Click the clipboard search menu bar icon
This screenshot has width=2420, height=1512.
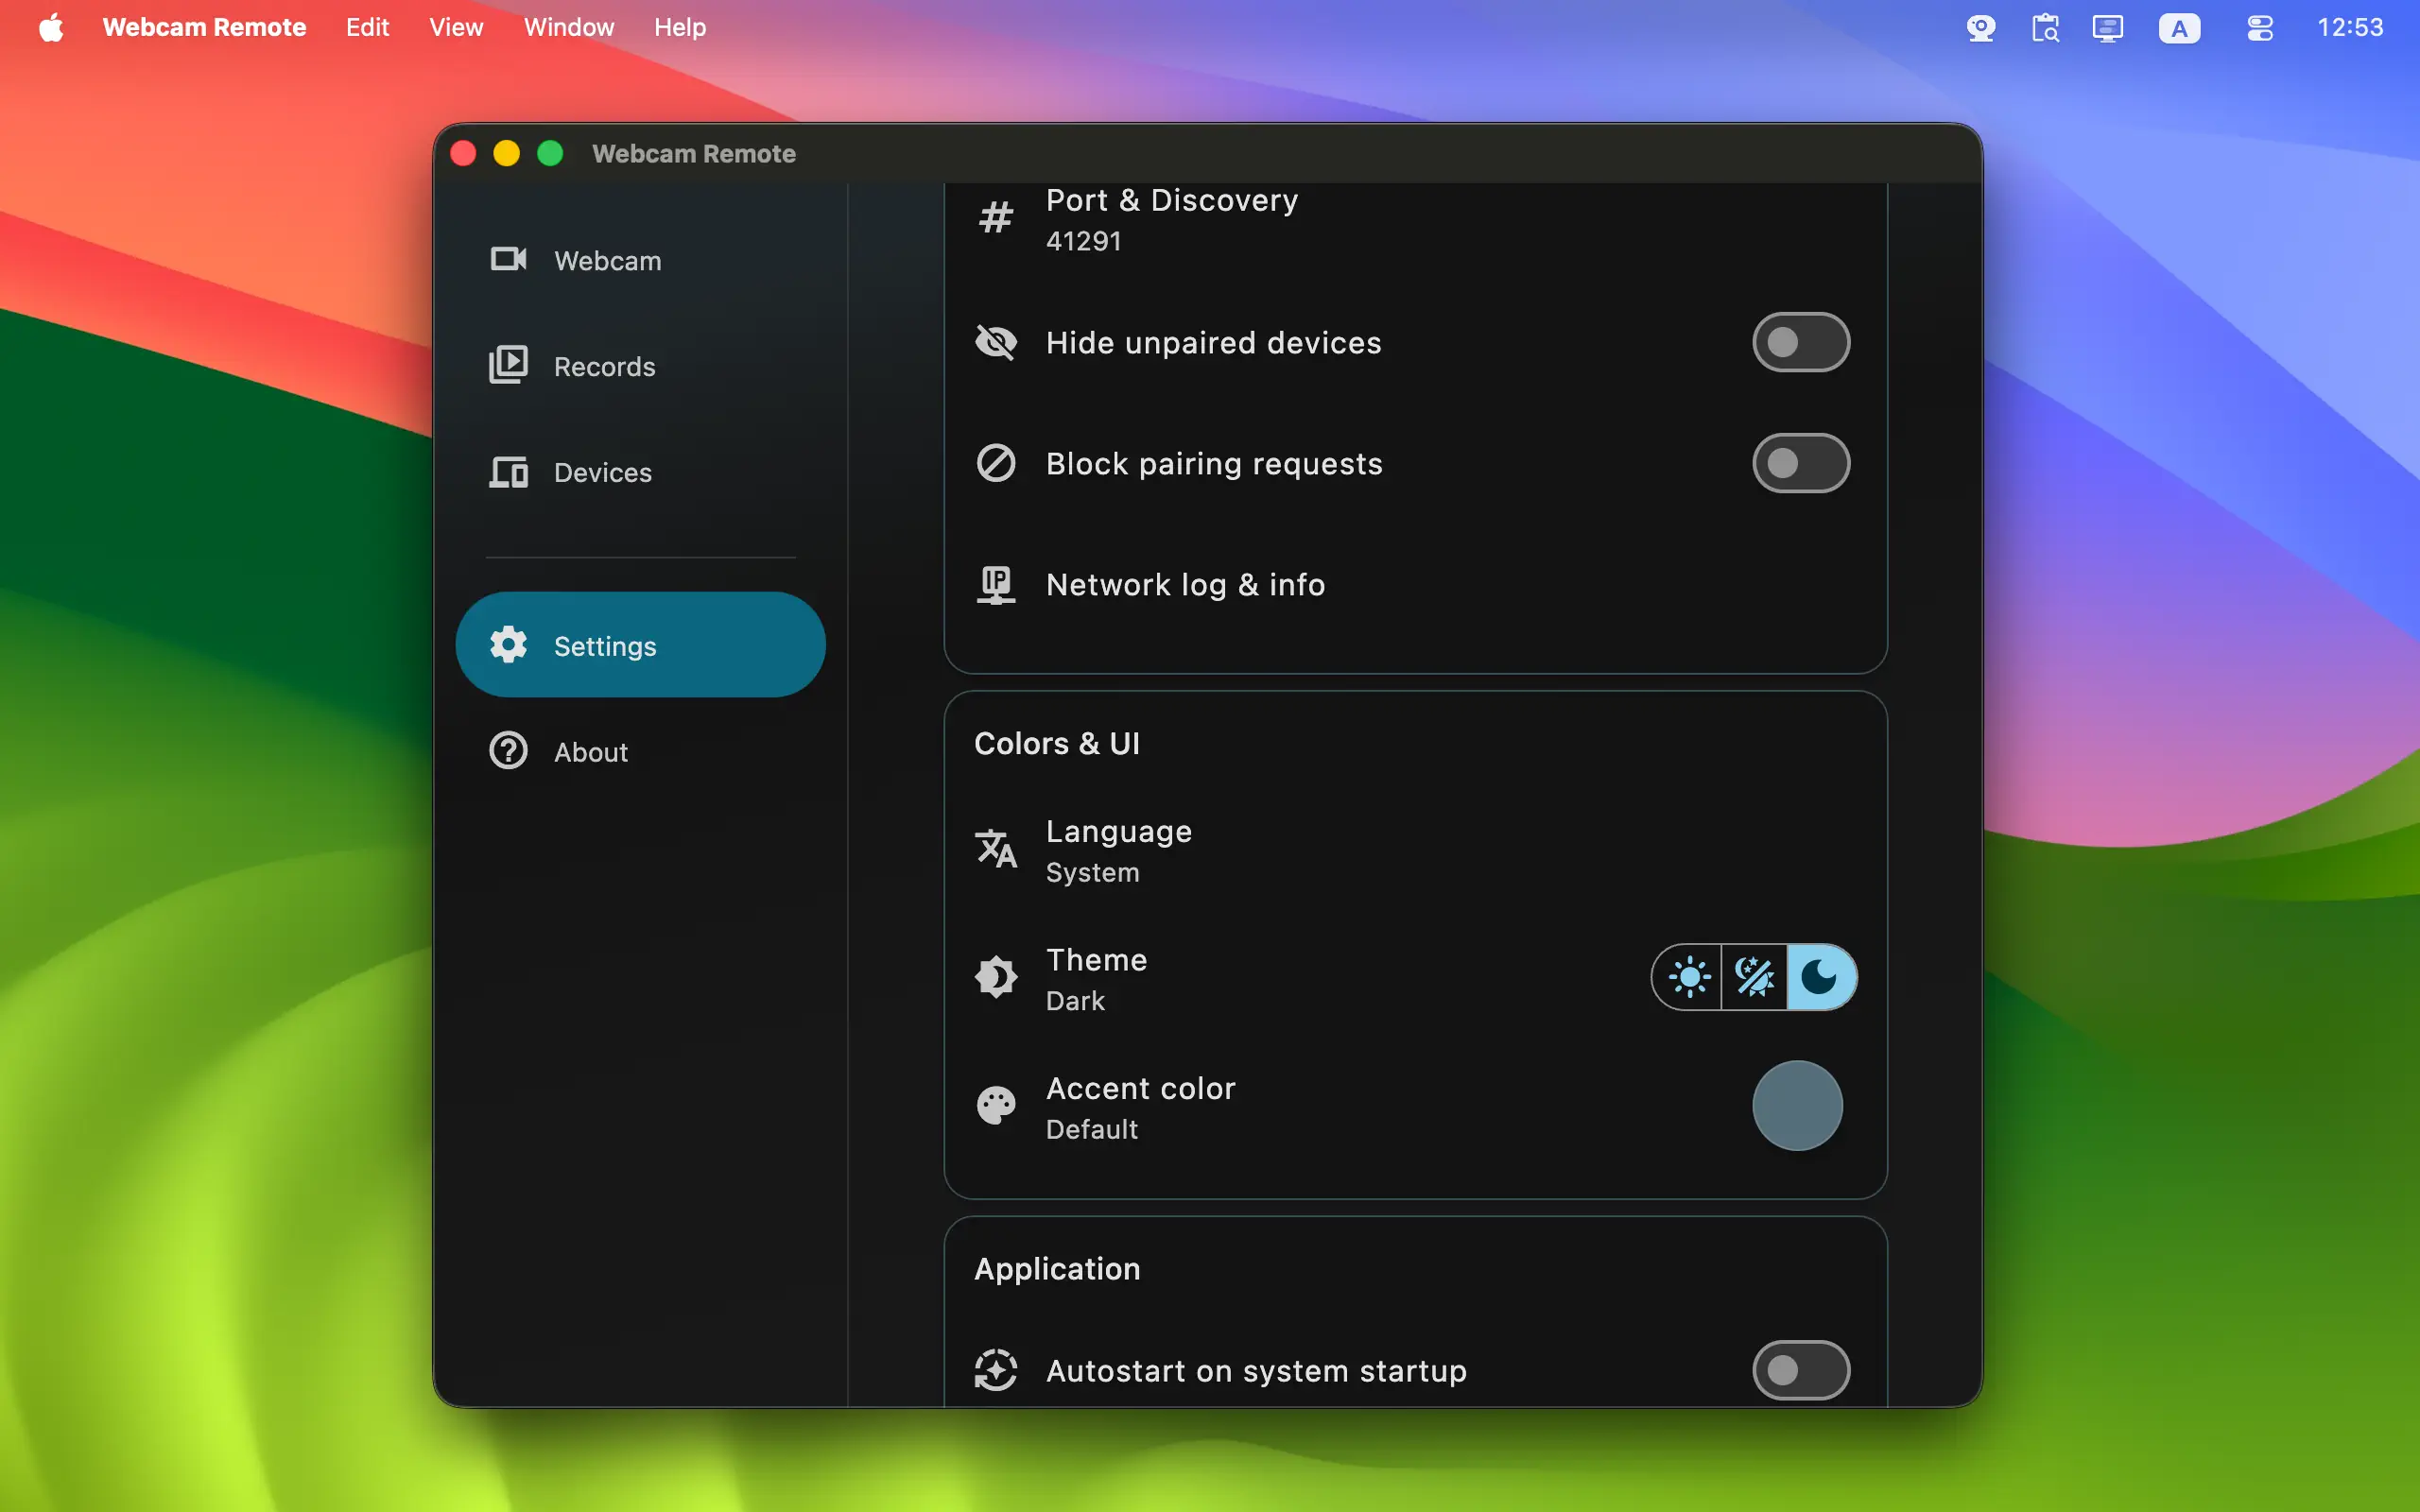(x=2045, y=28)
